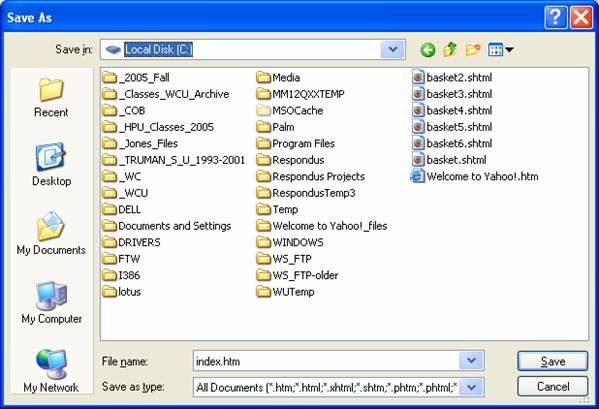Expand the Save in location dropdown
599x409 pixels.
pos(393,49)
